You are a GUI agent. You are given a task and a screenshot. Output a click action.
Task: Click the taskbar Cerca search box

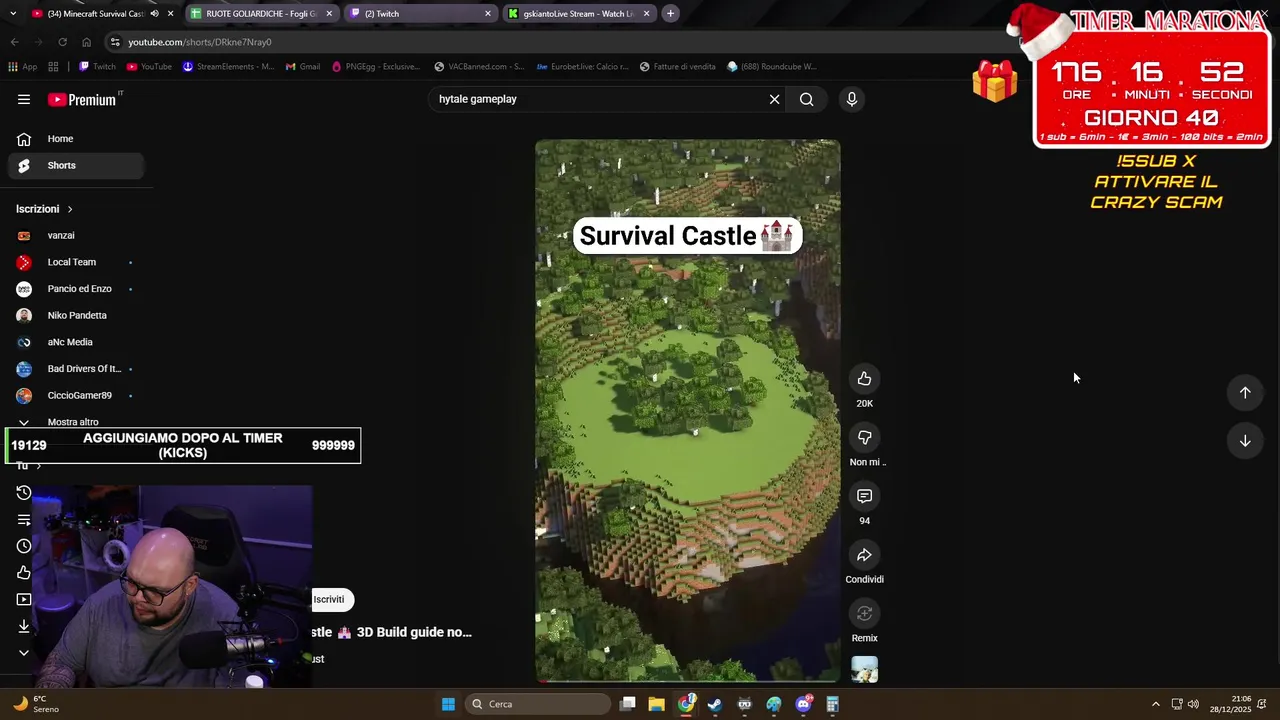point(538,704)
